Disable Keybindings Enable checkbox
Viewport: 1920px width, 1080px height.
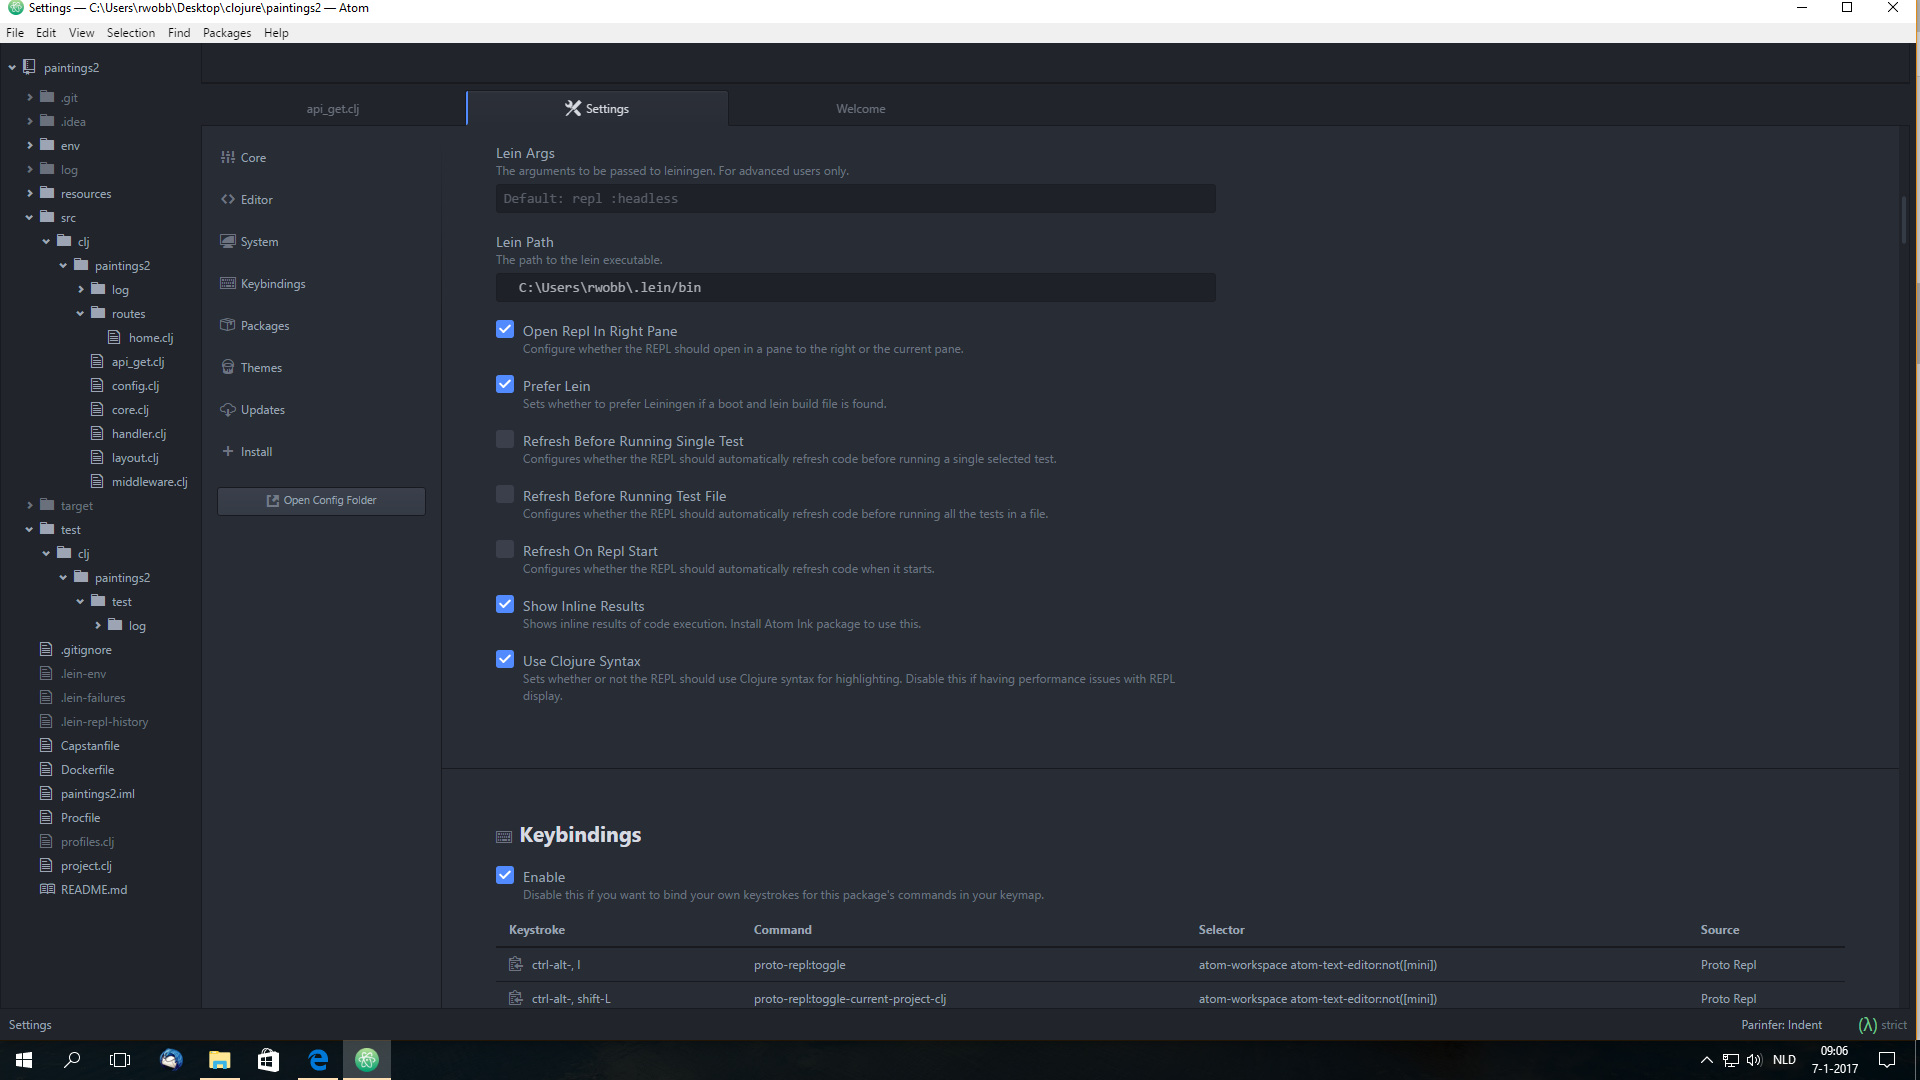tap(505, 875)
